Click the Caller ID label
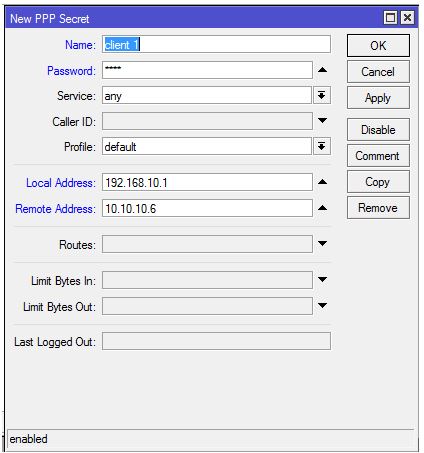This screenshot has height=453, width=424. point(74,121)
